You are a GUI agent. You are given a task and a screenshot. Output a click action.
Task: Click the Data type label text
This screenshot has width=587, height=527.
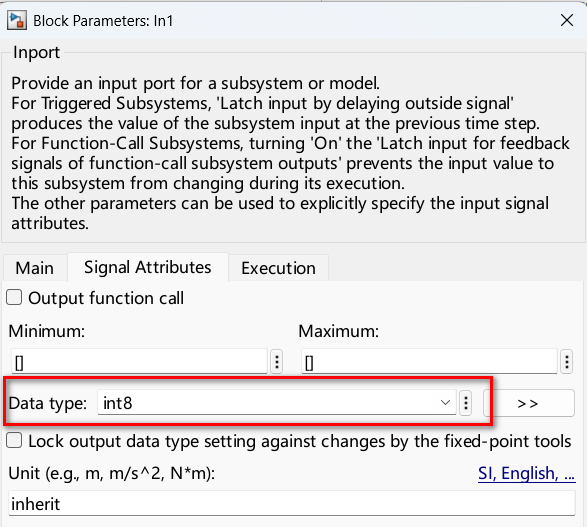tap(48, 403)
